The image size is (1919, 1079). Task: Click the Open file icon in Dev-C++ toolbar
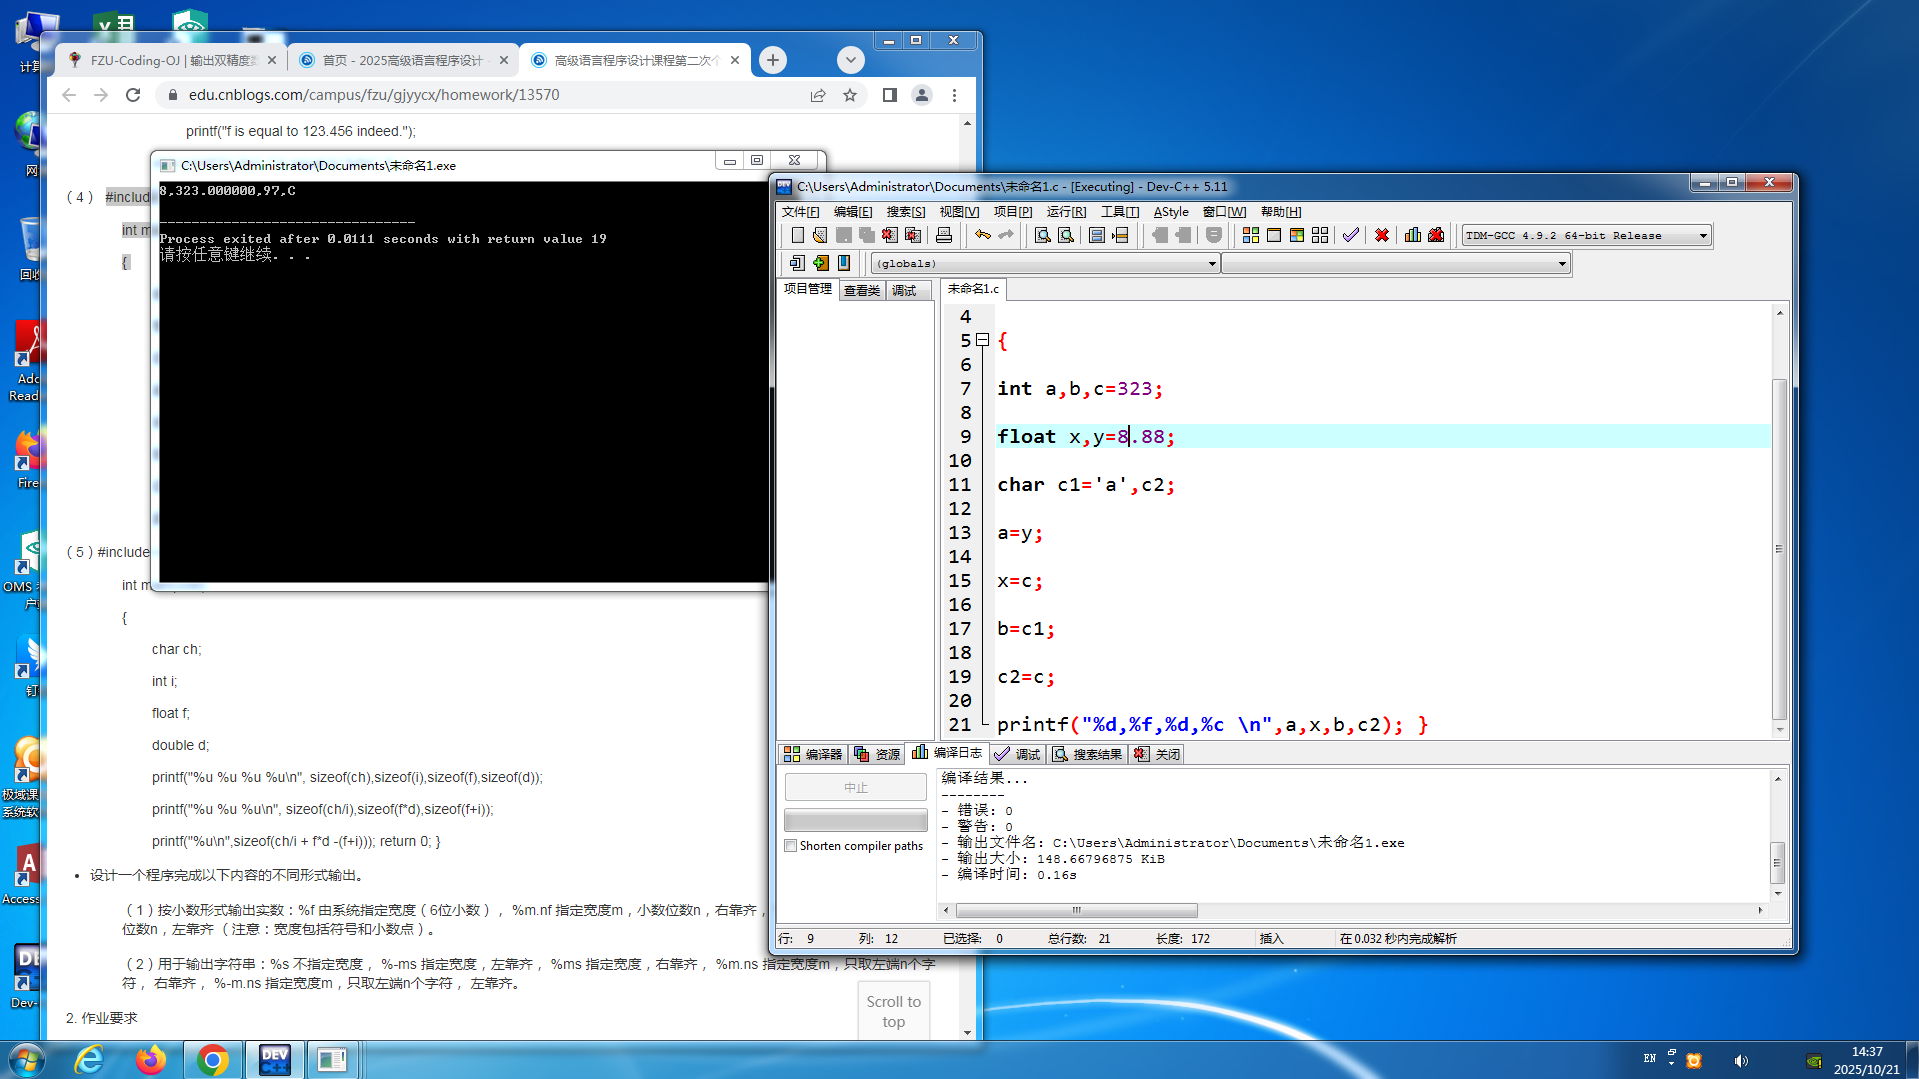(x=820, y=235)
